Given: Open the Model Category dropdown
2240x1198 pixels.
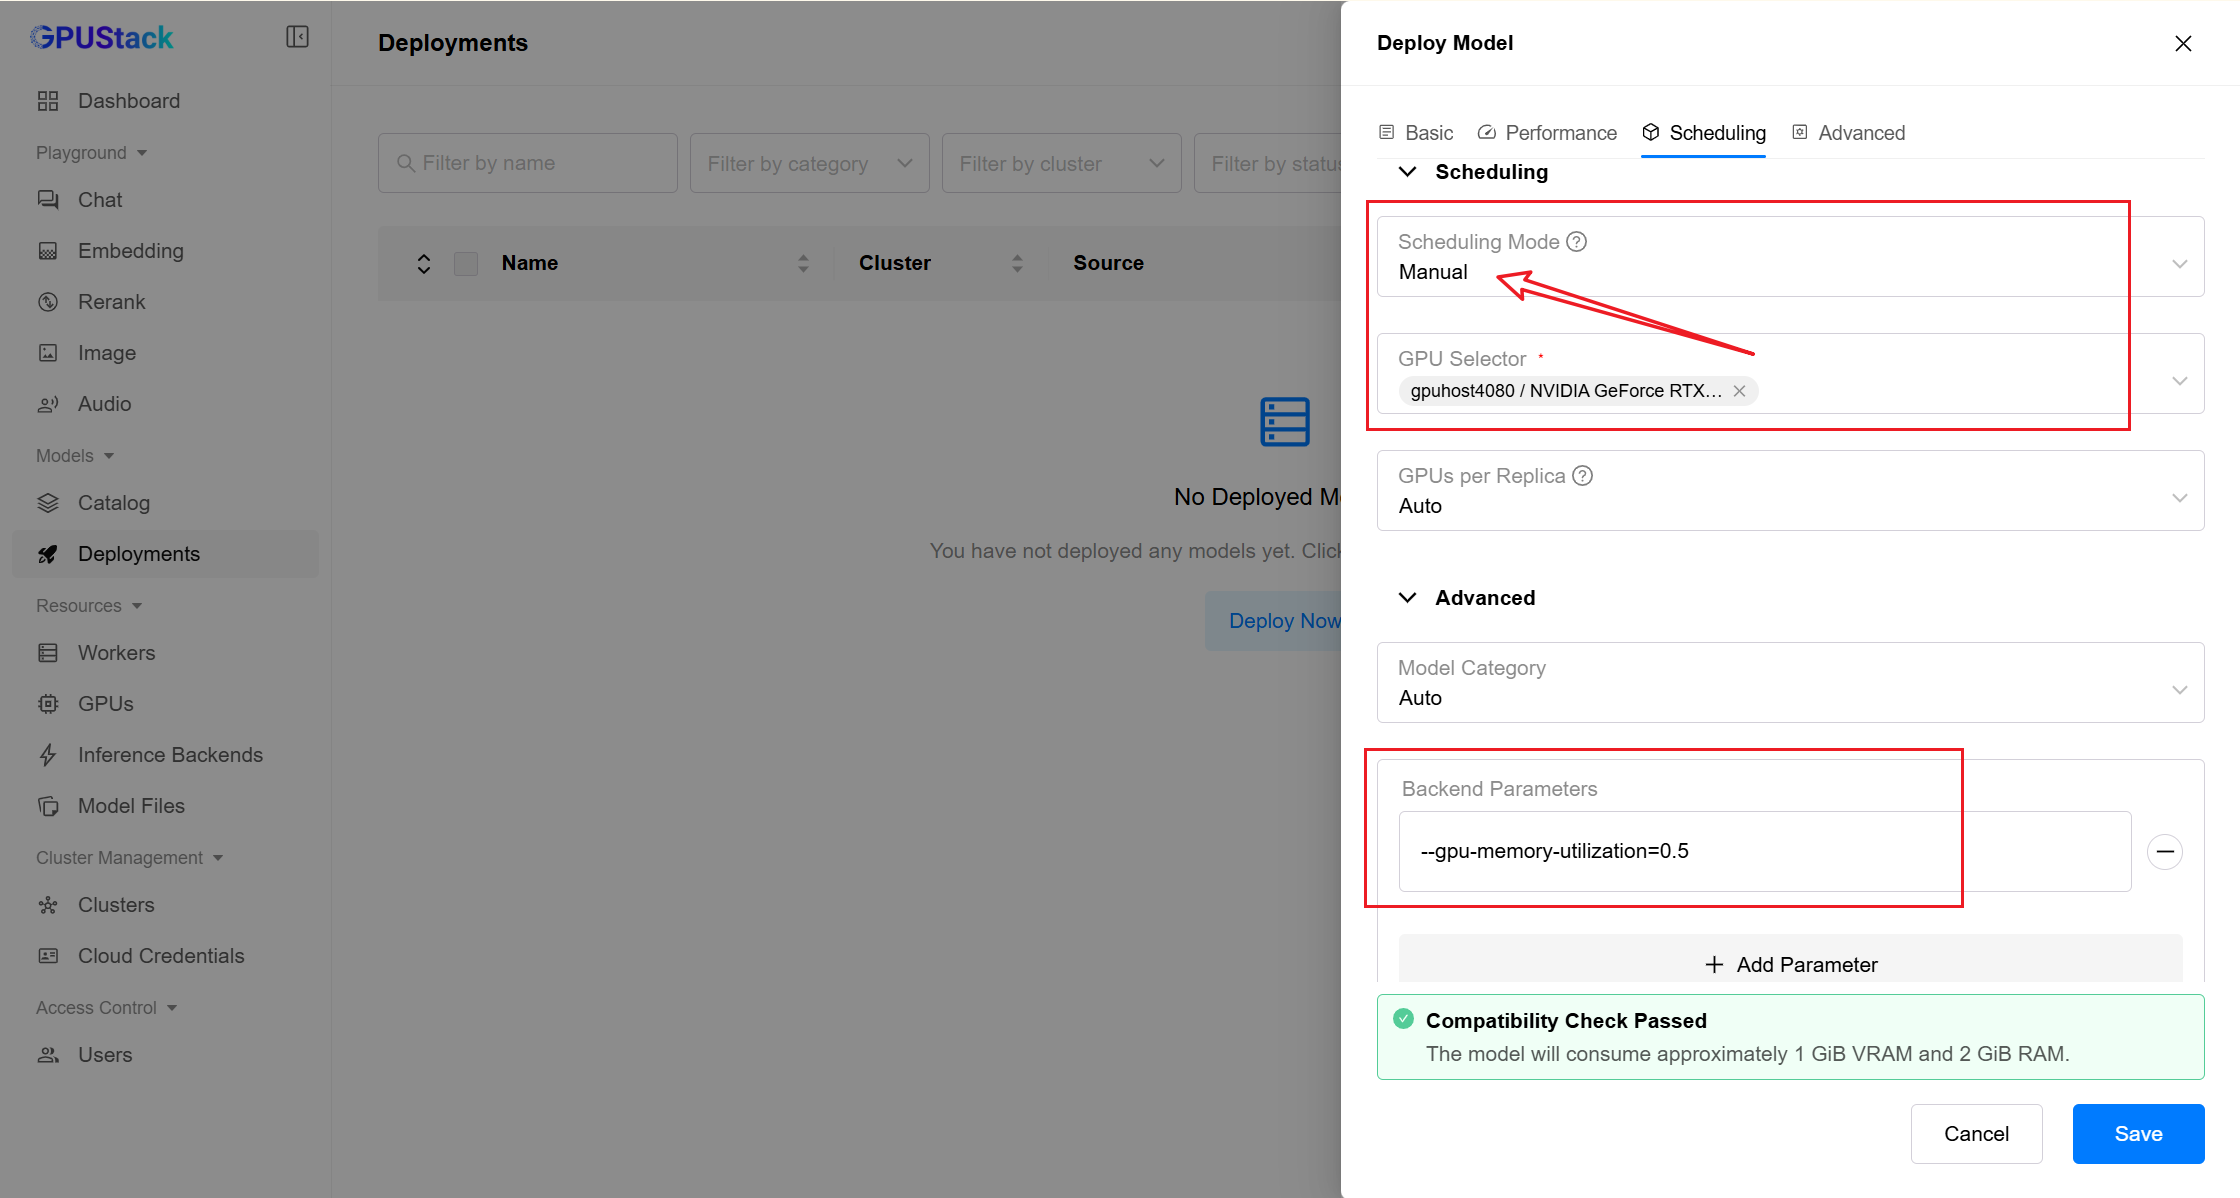Looking at the screenshot, I should [x=1790, y=683].
